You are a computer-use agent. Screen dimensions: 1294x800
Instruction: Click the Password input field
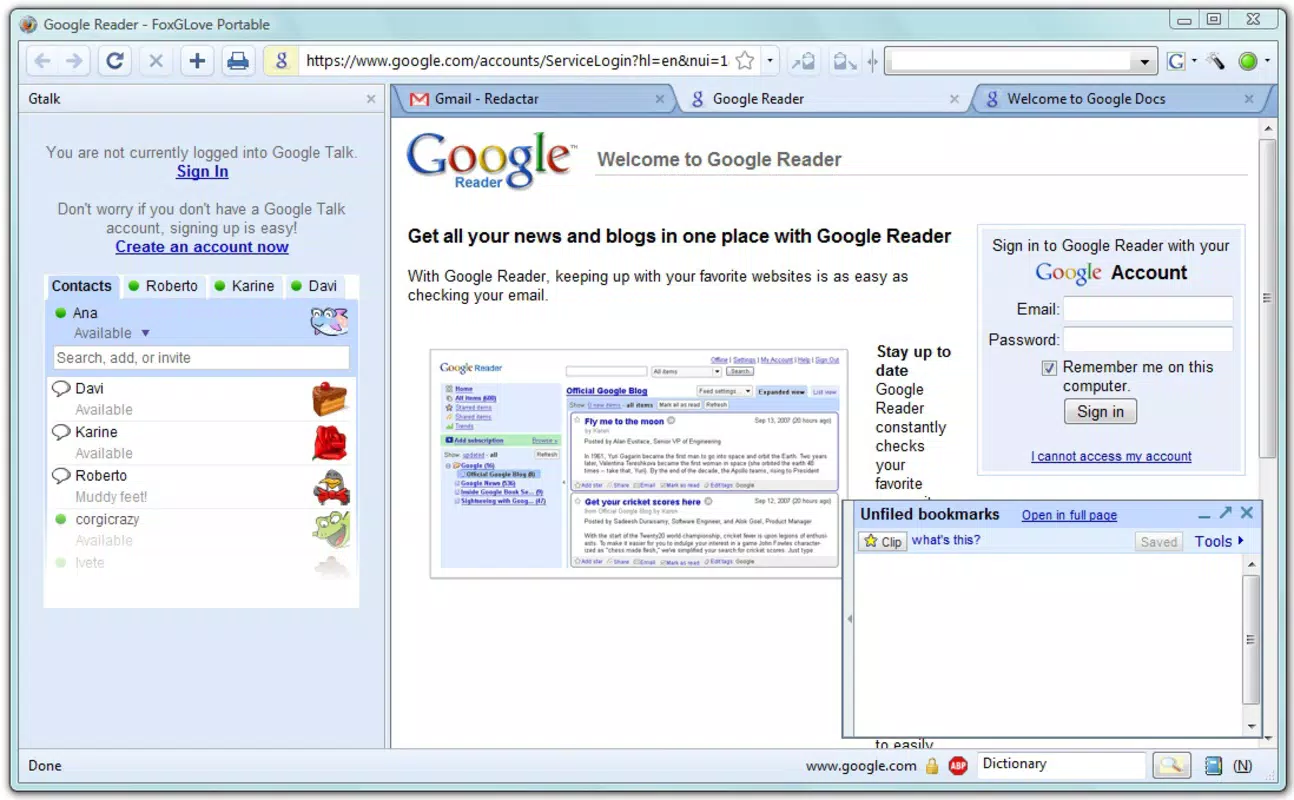[x=1148, y=339]
